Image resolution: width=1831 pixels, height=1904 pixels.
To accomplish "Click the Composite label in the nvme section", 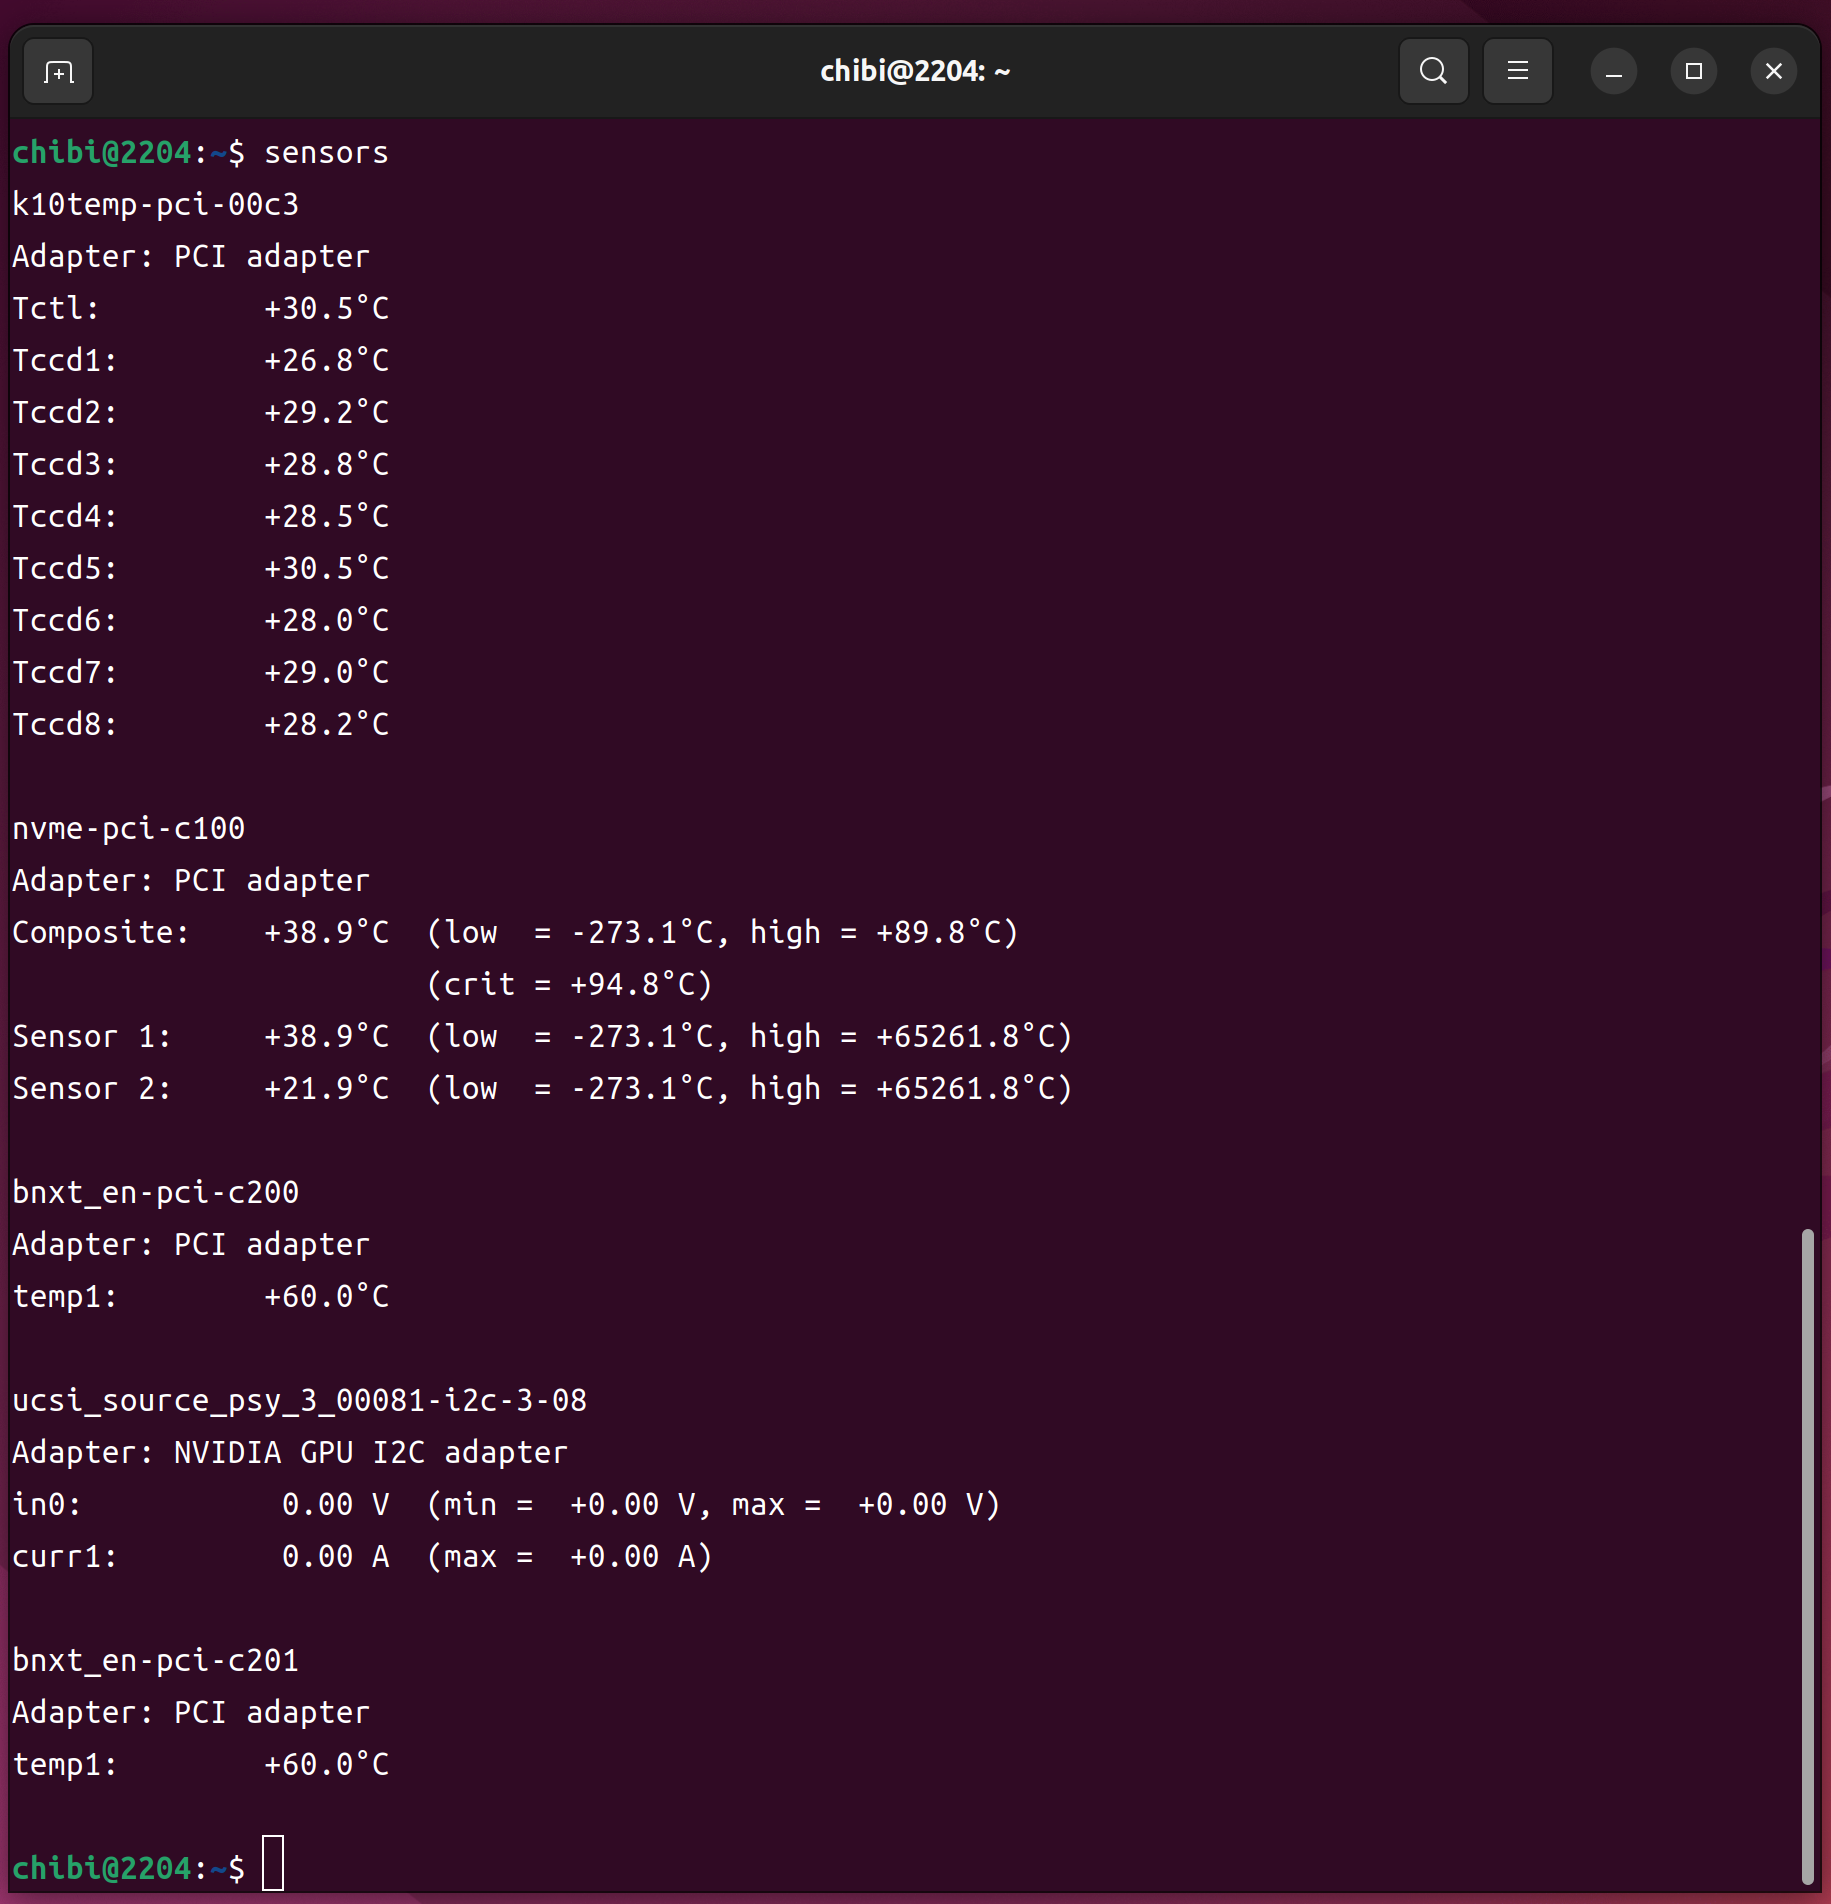I will 100,933.
